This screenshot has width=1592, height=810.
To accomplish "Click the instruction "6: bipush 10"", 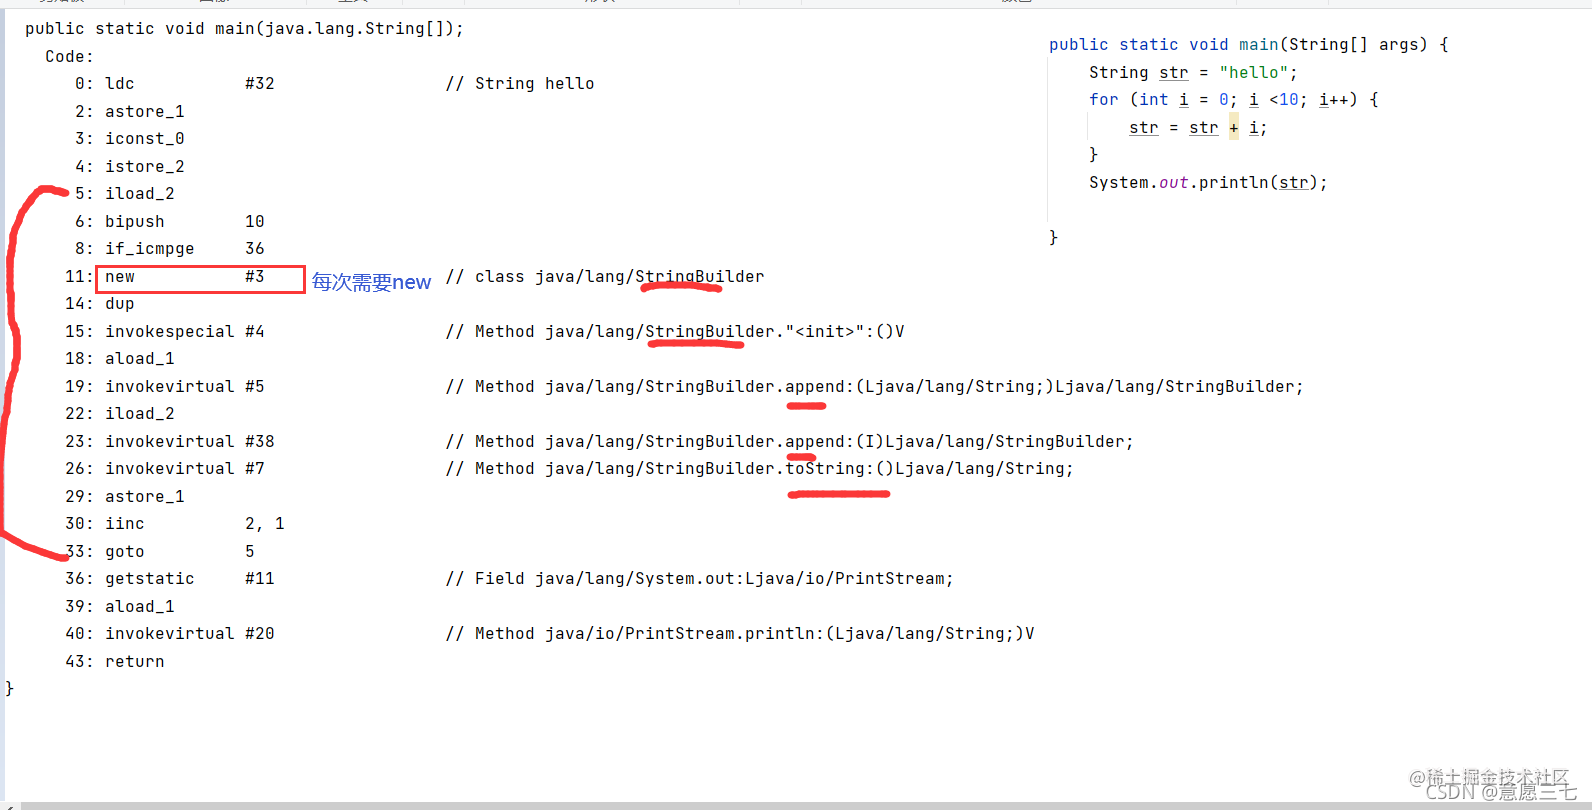I will (170, 222).
